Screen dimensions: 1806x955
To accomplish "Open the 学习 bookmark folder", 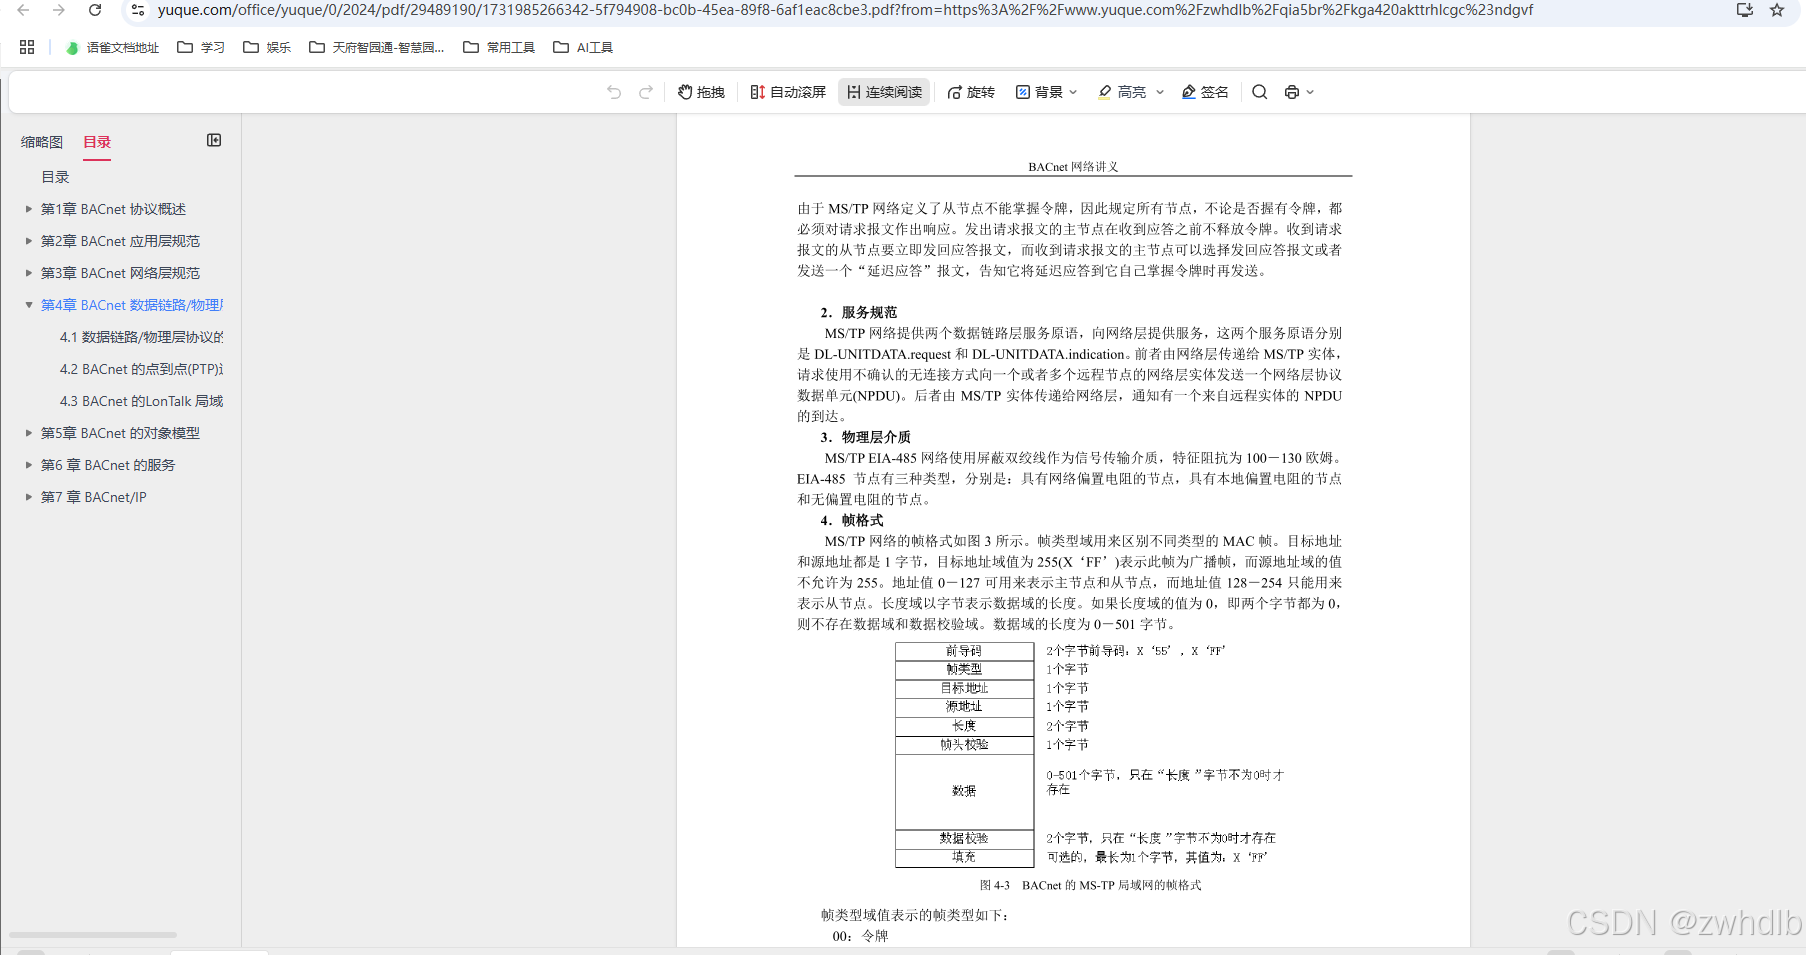I will (x=201, y=47).
